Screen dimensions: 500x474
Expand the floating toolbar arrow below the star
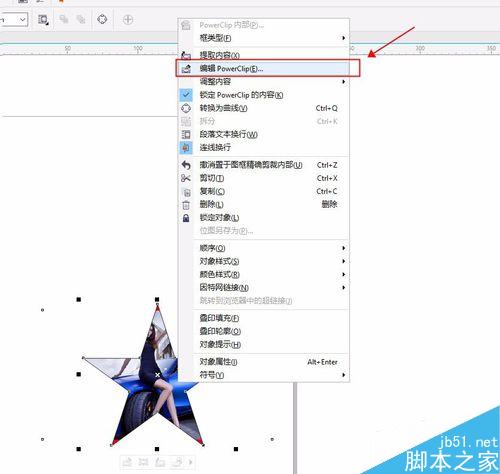click(x=190, y=462)
